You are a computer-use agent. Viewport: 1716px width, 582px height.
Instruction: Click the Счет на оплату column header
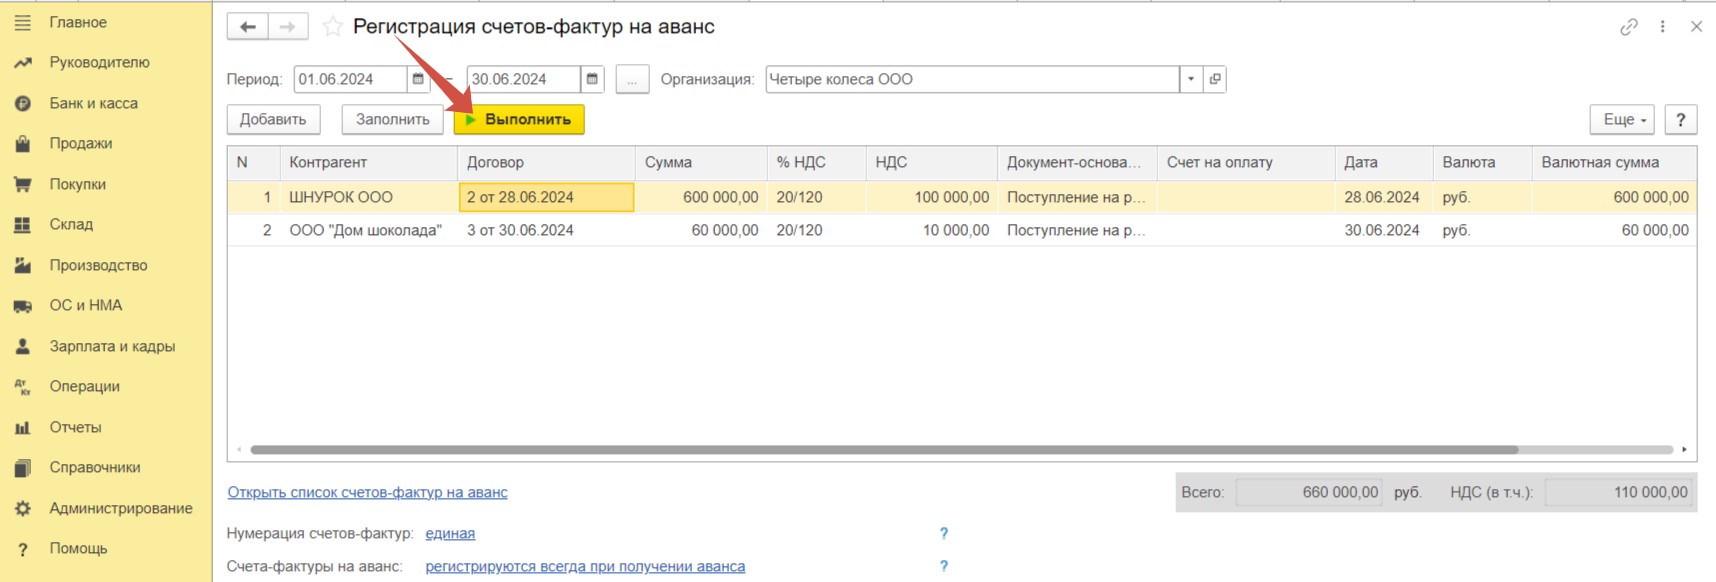click(1246, 162)
